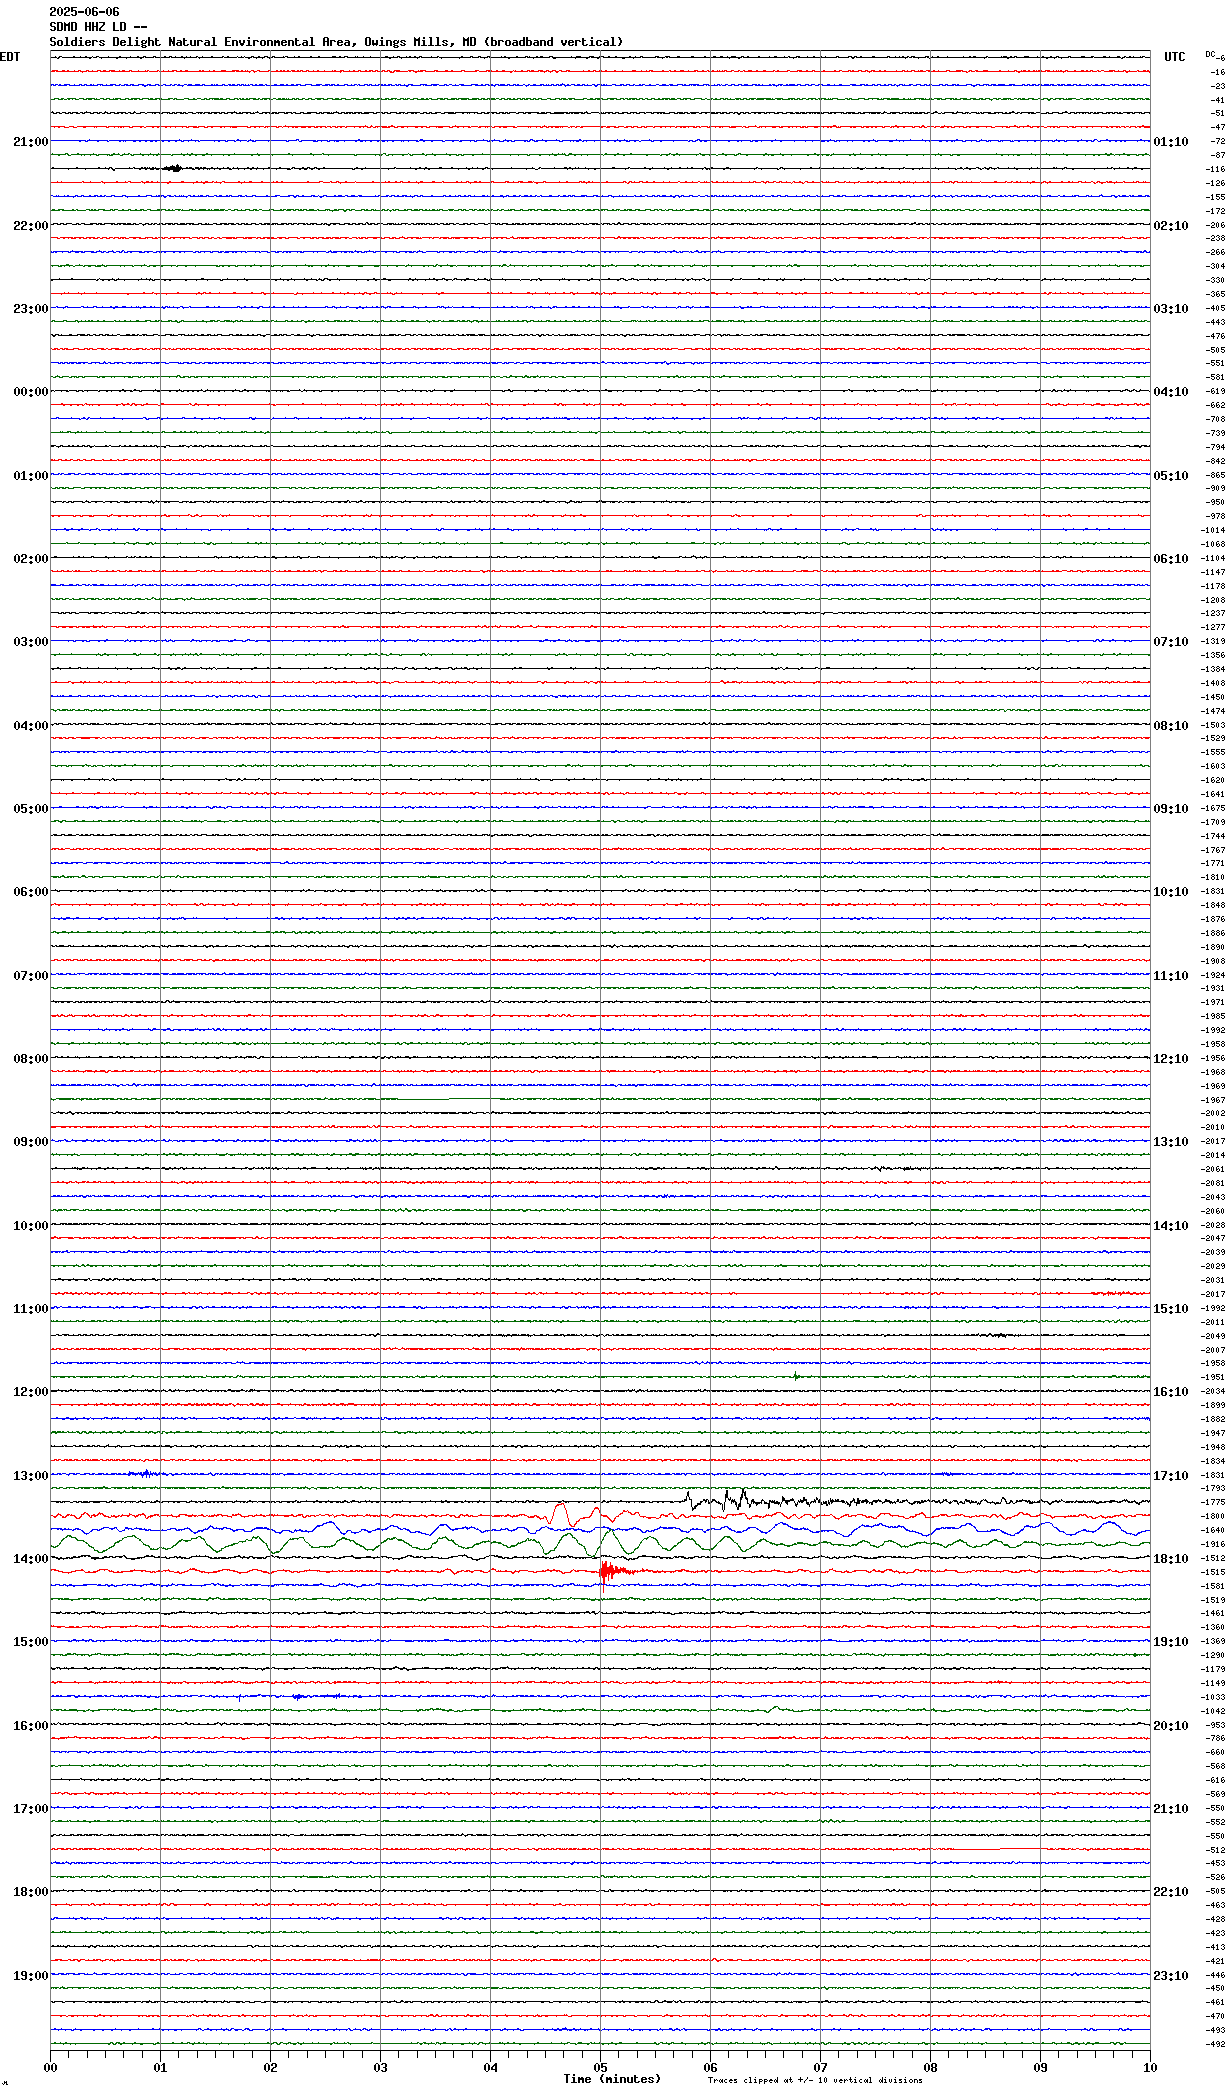Select the 23:00 EDT time label
This screenshot has height=2094, width=1230.
pyautogui.click(x=31, y=309)
